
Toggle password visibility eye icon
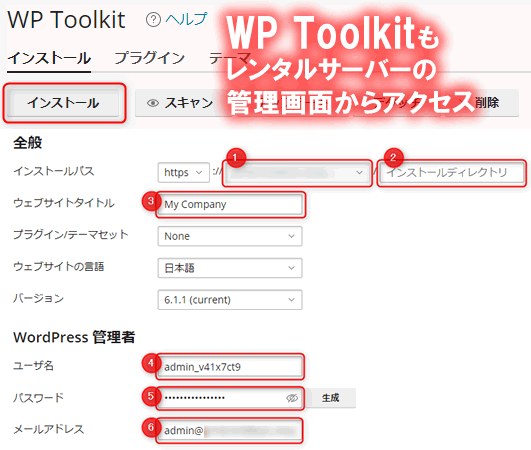coord(292,398)
